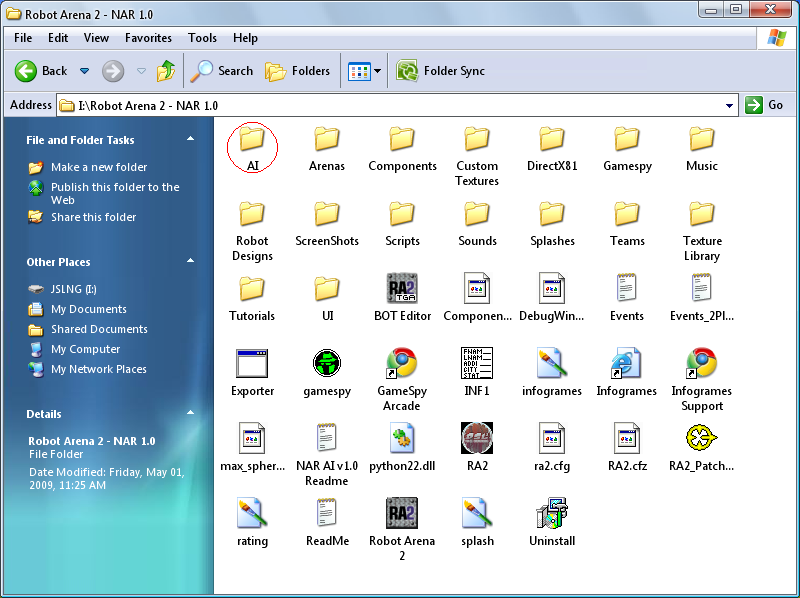
Task: Open the Tools menu
Action: [202, 38]
